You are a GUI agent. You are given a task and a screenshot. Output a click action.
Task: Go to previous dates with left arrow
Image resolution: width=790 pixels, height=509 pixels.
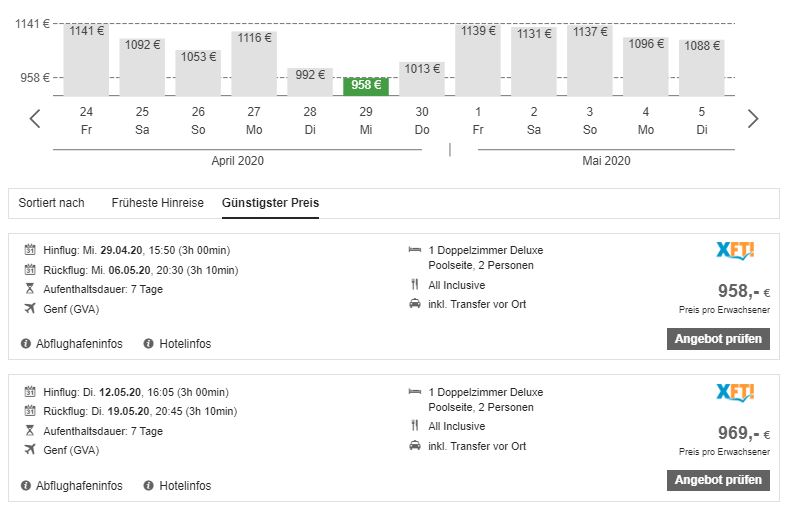pos(35,119)
